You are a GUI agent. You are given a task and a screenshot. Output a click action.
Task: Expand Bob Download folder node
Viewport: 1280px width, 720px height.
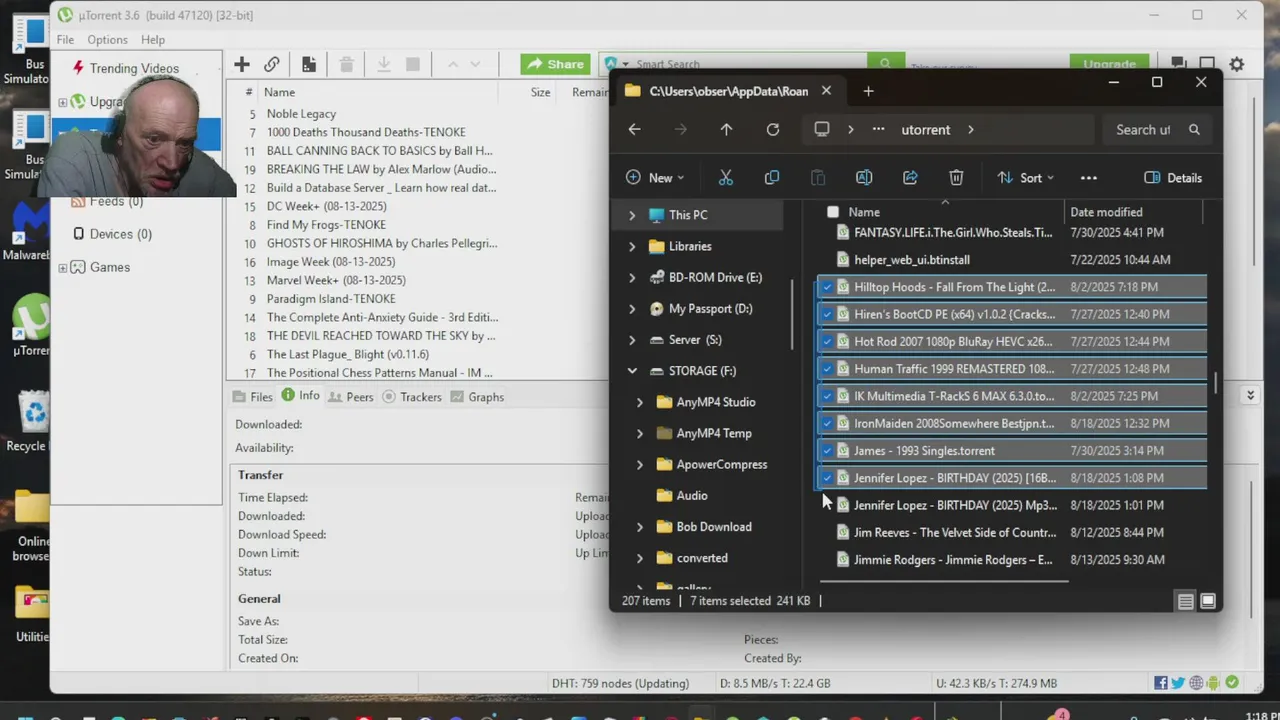pos(640,527)
